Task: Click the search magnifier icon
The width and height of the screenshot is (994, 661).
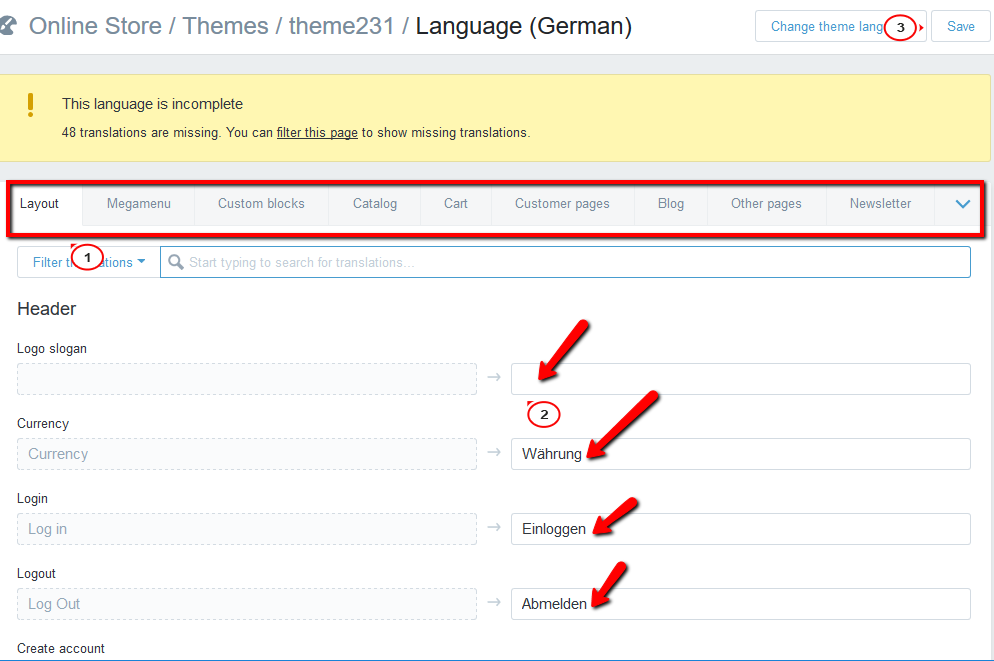Action: coord(176,262)
